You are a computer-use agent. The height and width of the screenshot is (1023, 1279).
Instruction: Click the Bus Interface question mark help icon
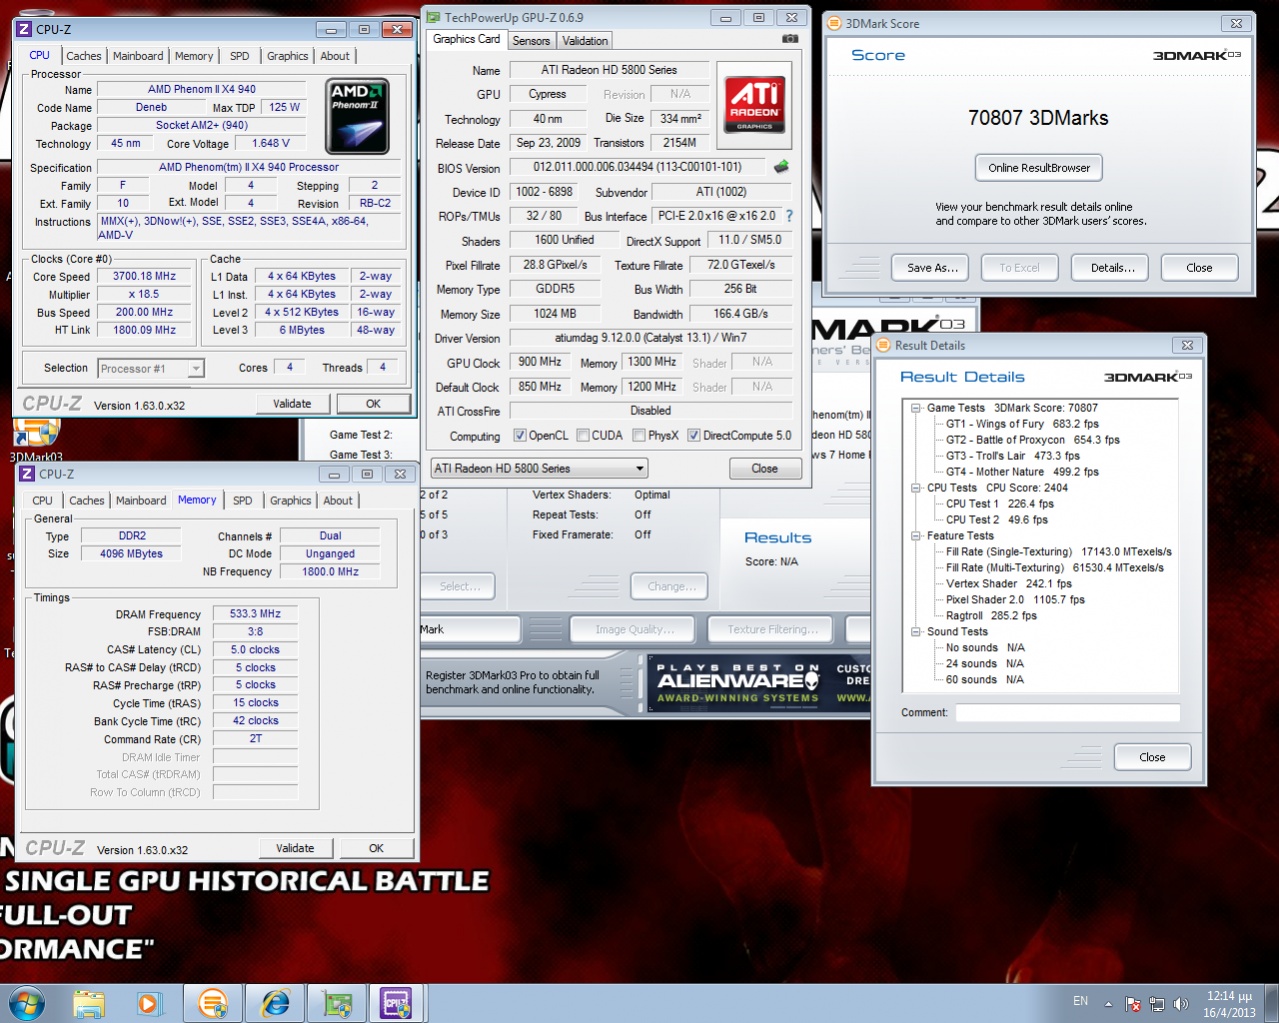click(789, 215)
